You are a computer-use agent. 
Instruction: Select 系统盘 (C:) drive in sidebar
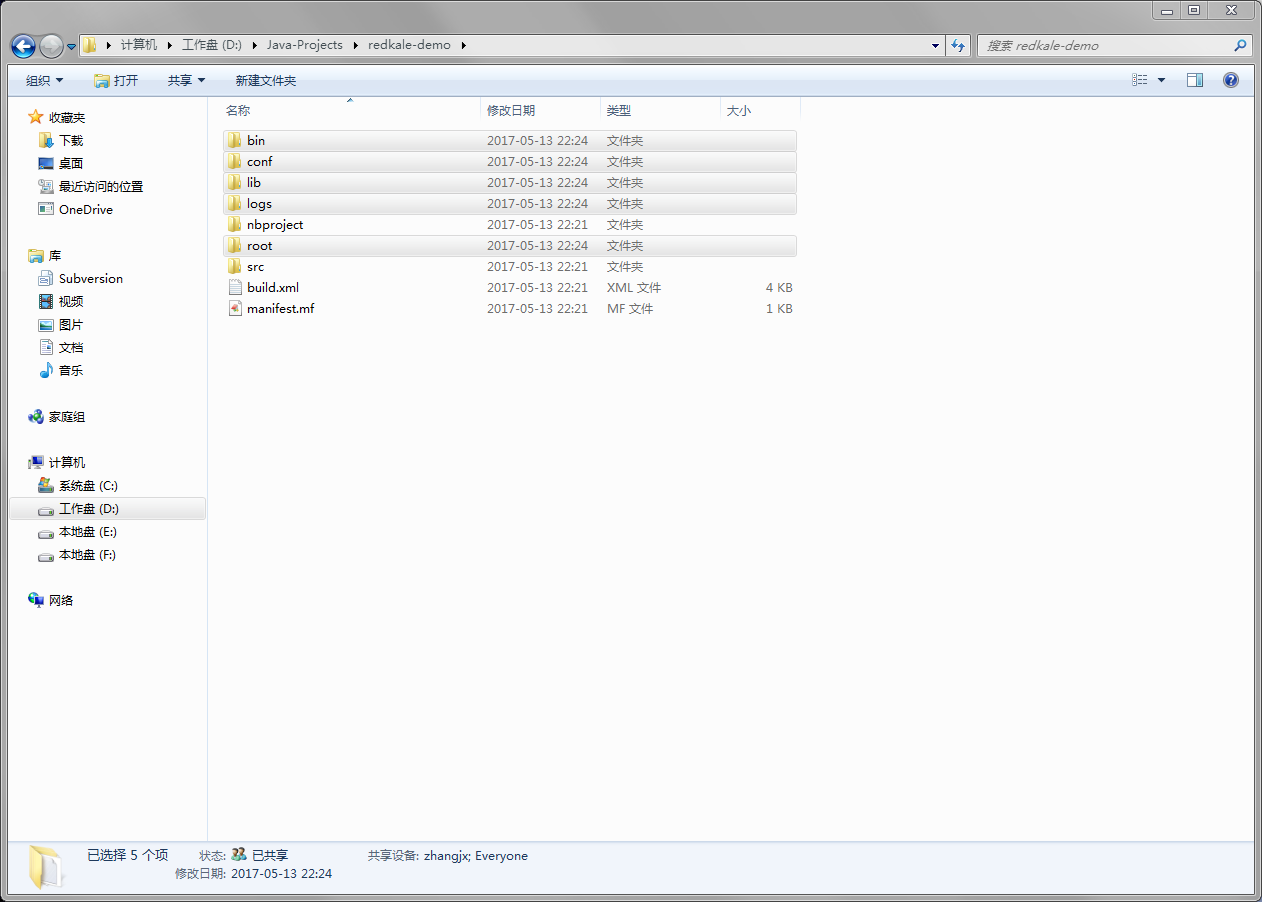(x=88, y=486)
